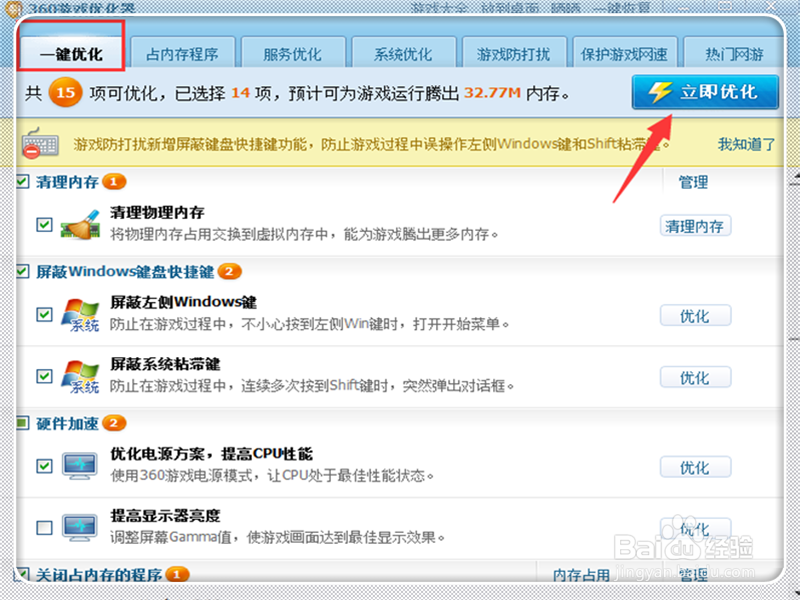Open the 服务优化 tab
The width and height of the screenshot is (800, 600).
[292, 53]
